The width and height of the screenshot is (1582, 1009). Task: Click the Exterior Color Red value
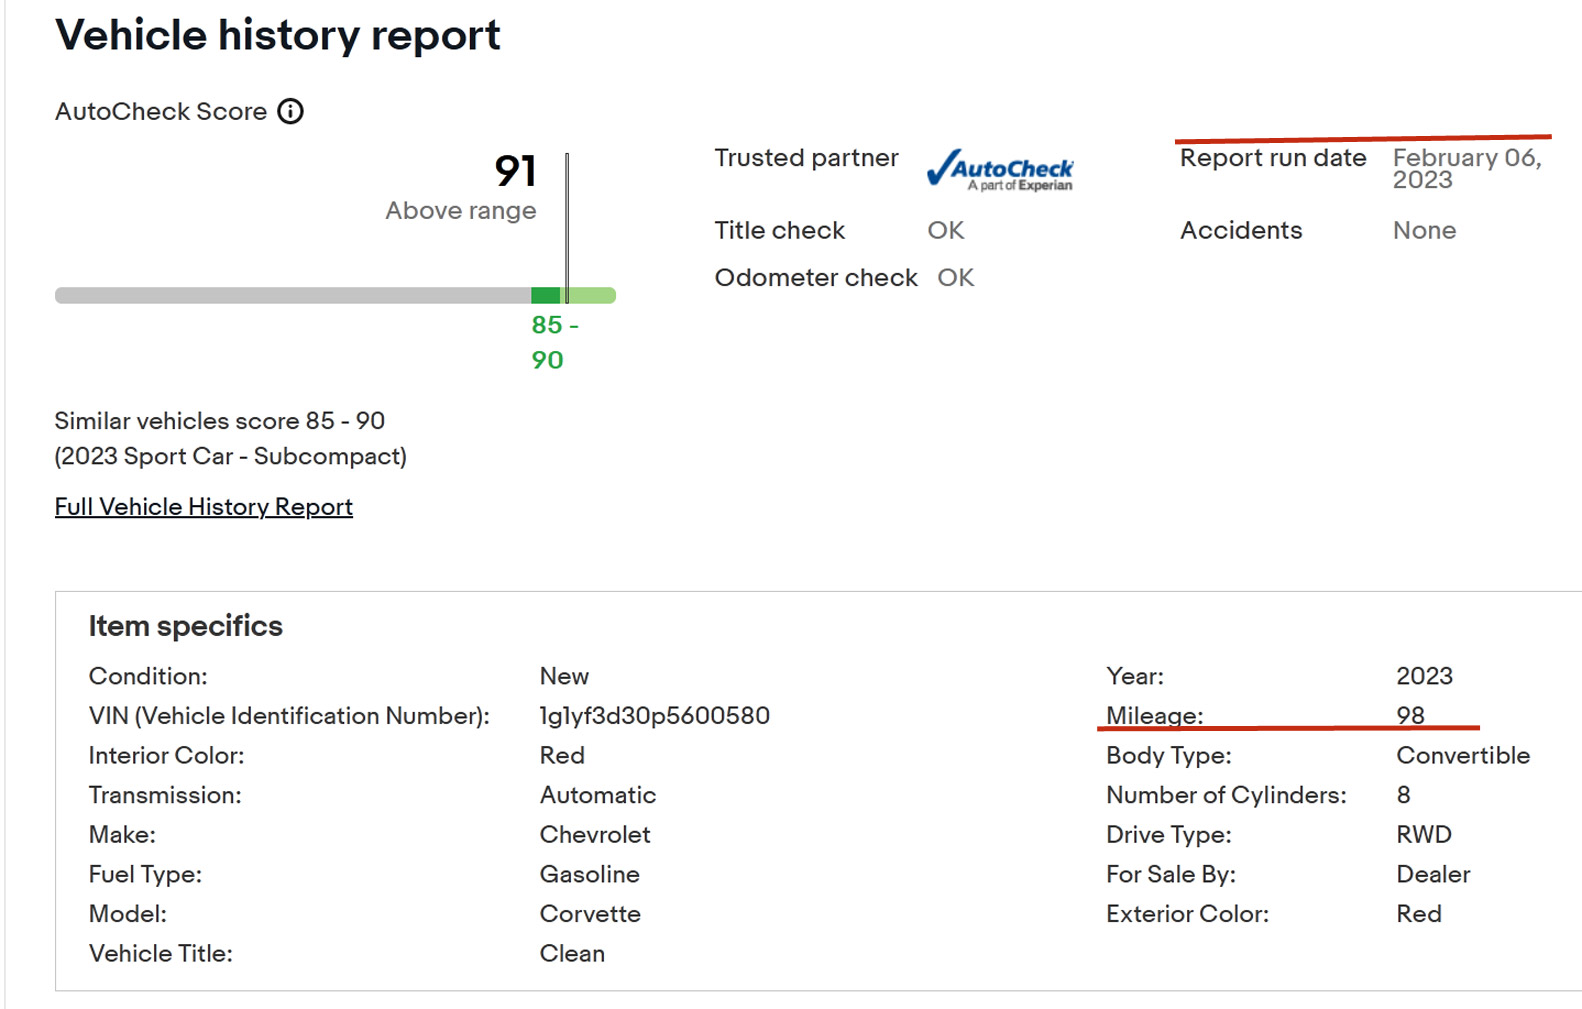coord(1418,914)
